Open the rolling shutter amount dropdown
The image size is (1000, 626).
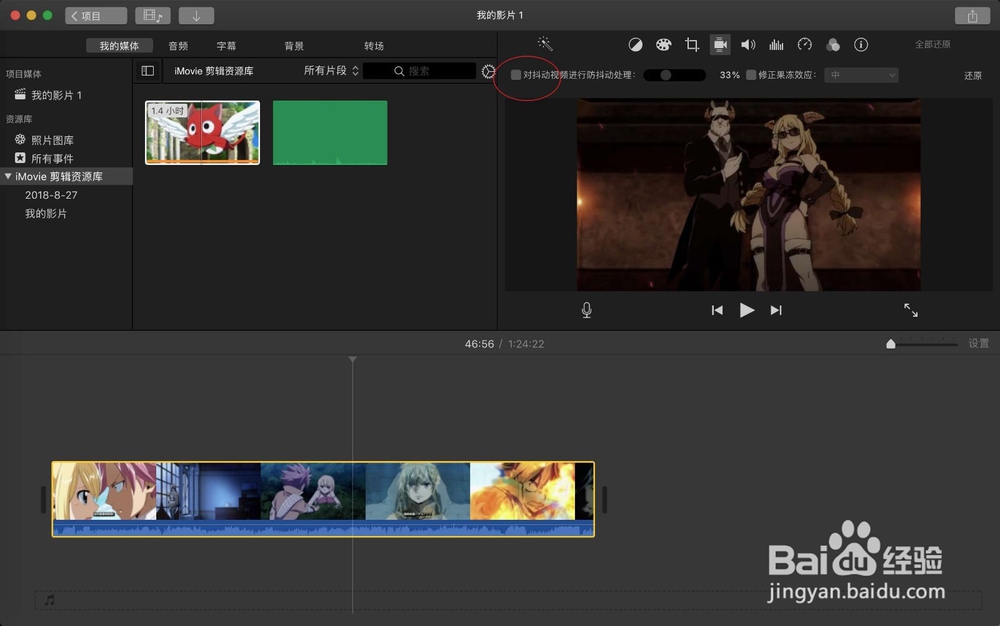(x=862, y=75)
